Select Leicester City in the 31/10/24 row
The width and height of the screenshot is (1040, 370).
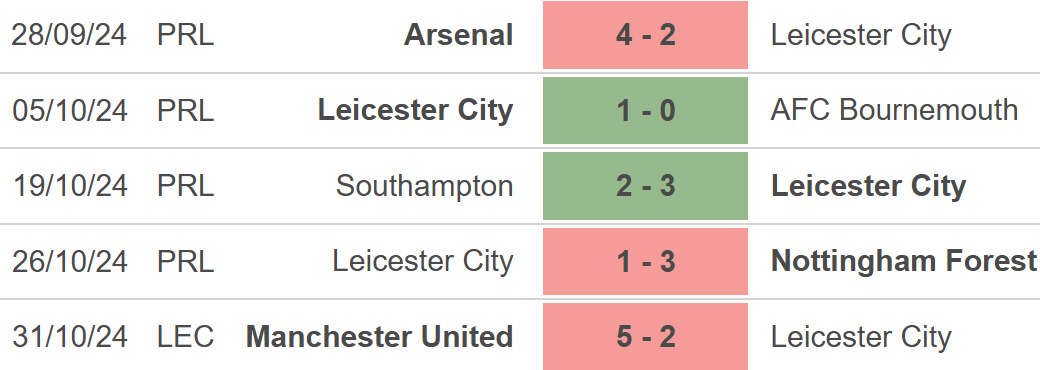click(861, 336)
